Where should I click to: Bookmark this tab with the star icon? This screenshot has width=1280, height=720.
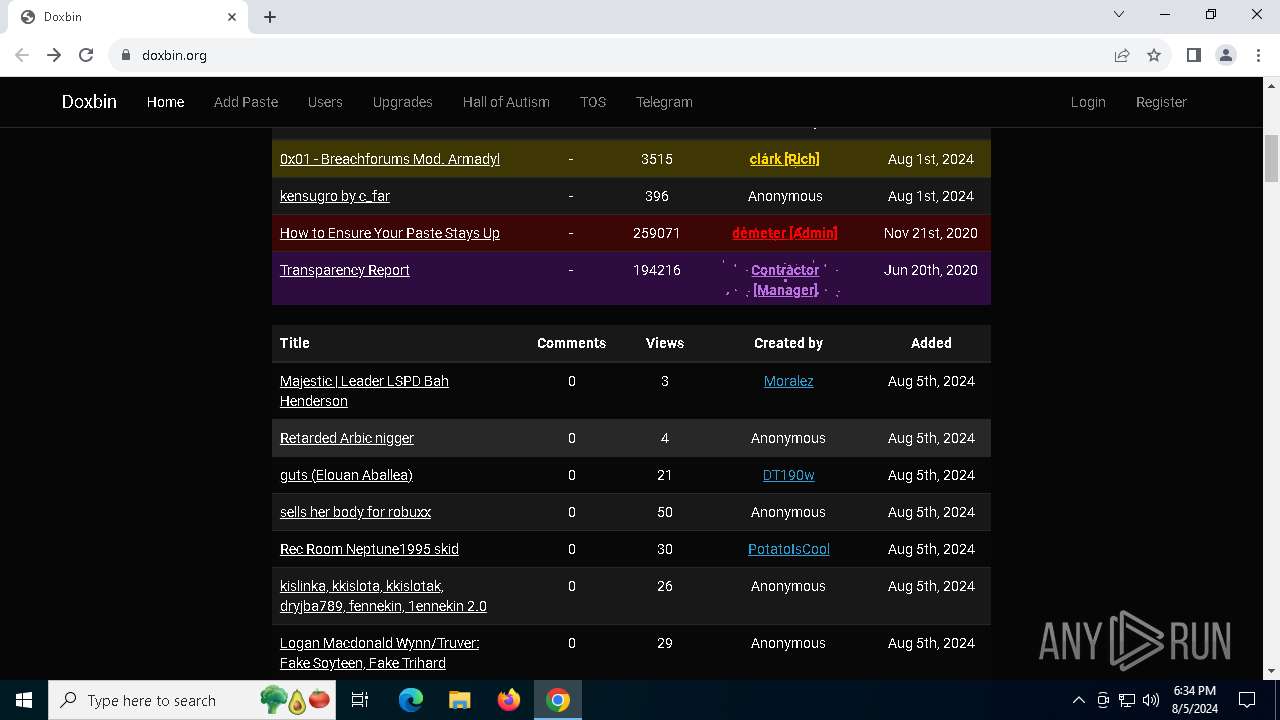(1154, 55)
